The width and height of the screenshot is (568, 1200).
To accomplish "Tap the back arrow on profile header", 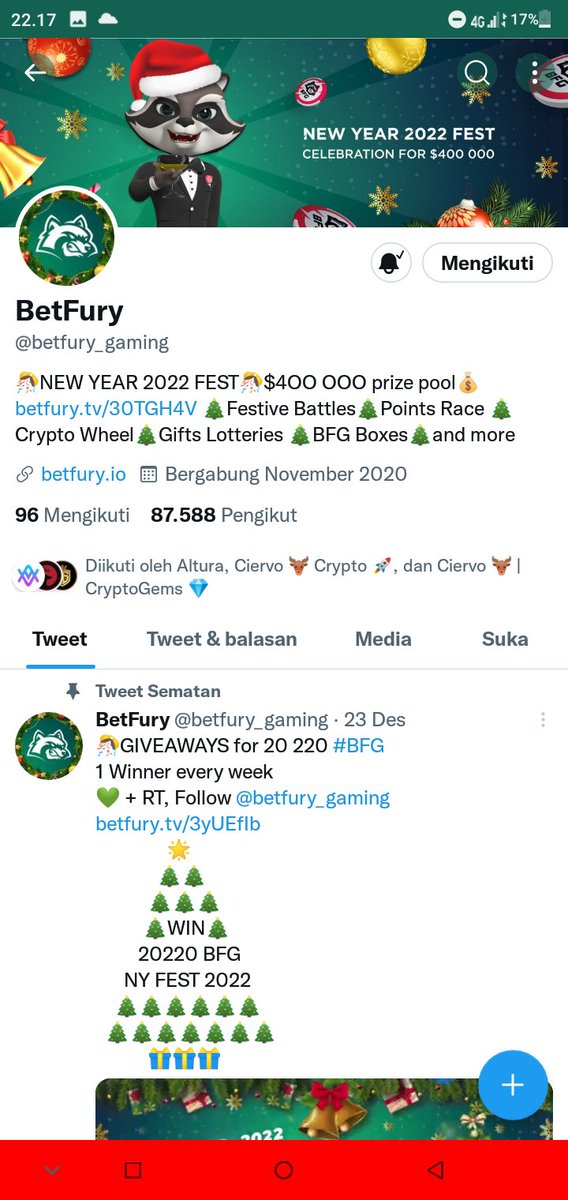I will [37, 72].
